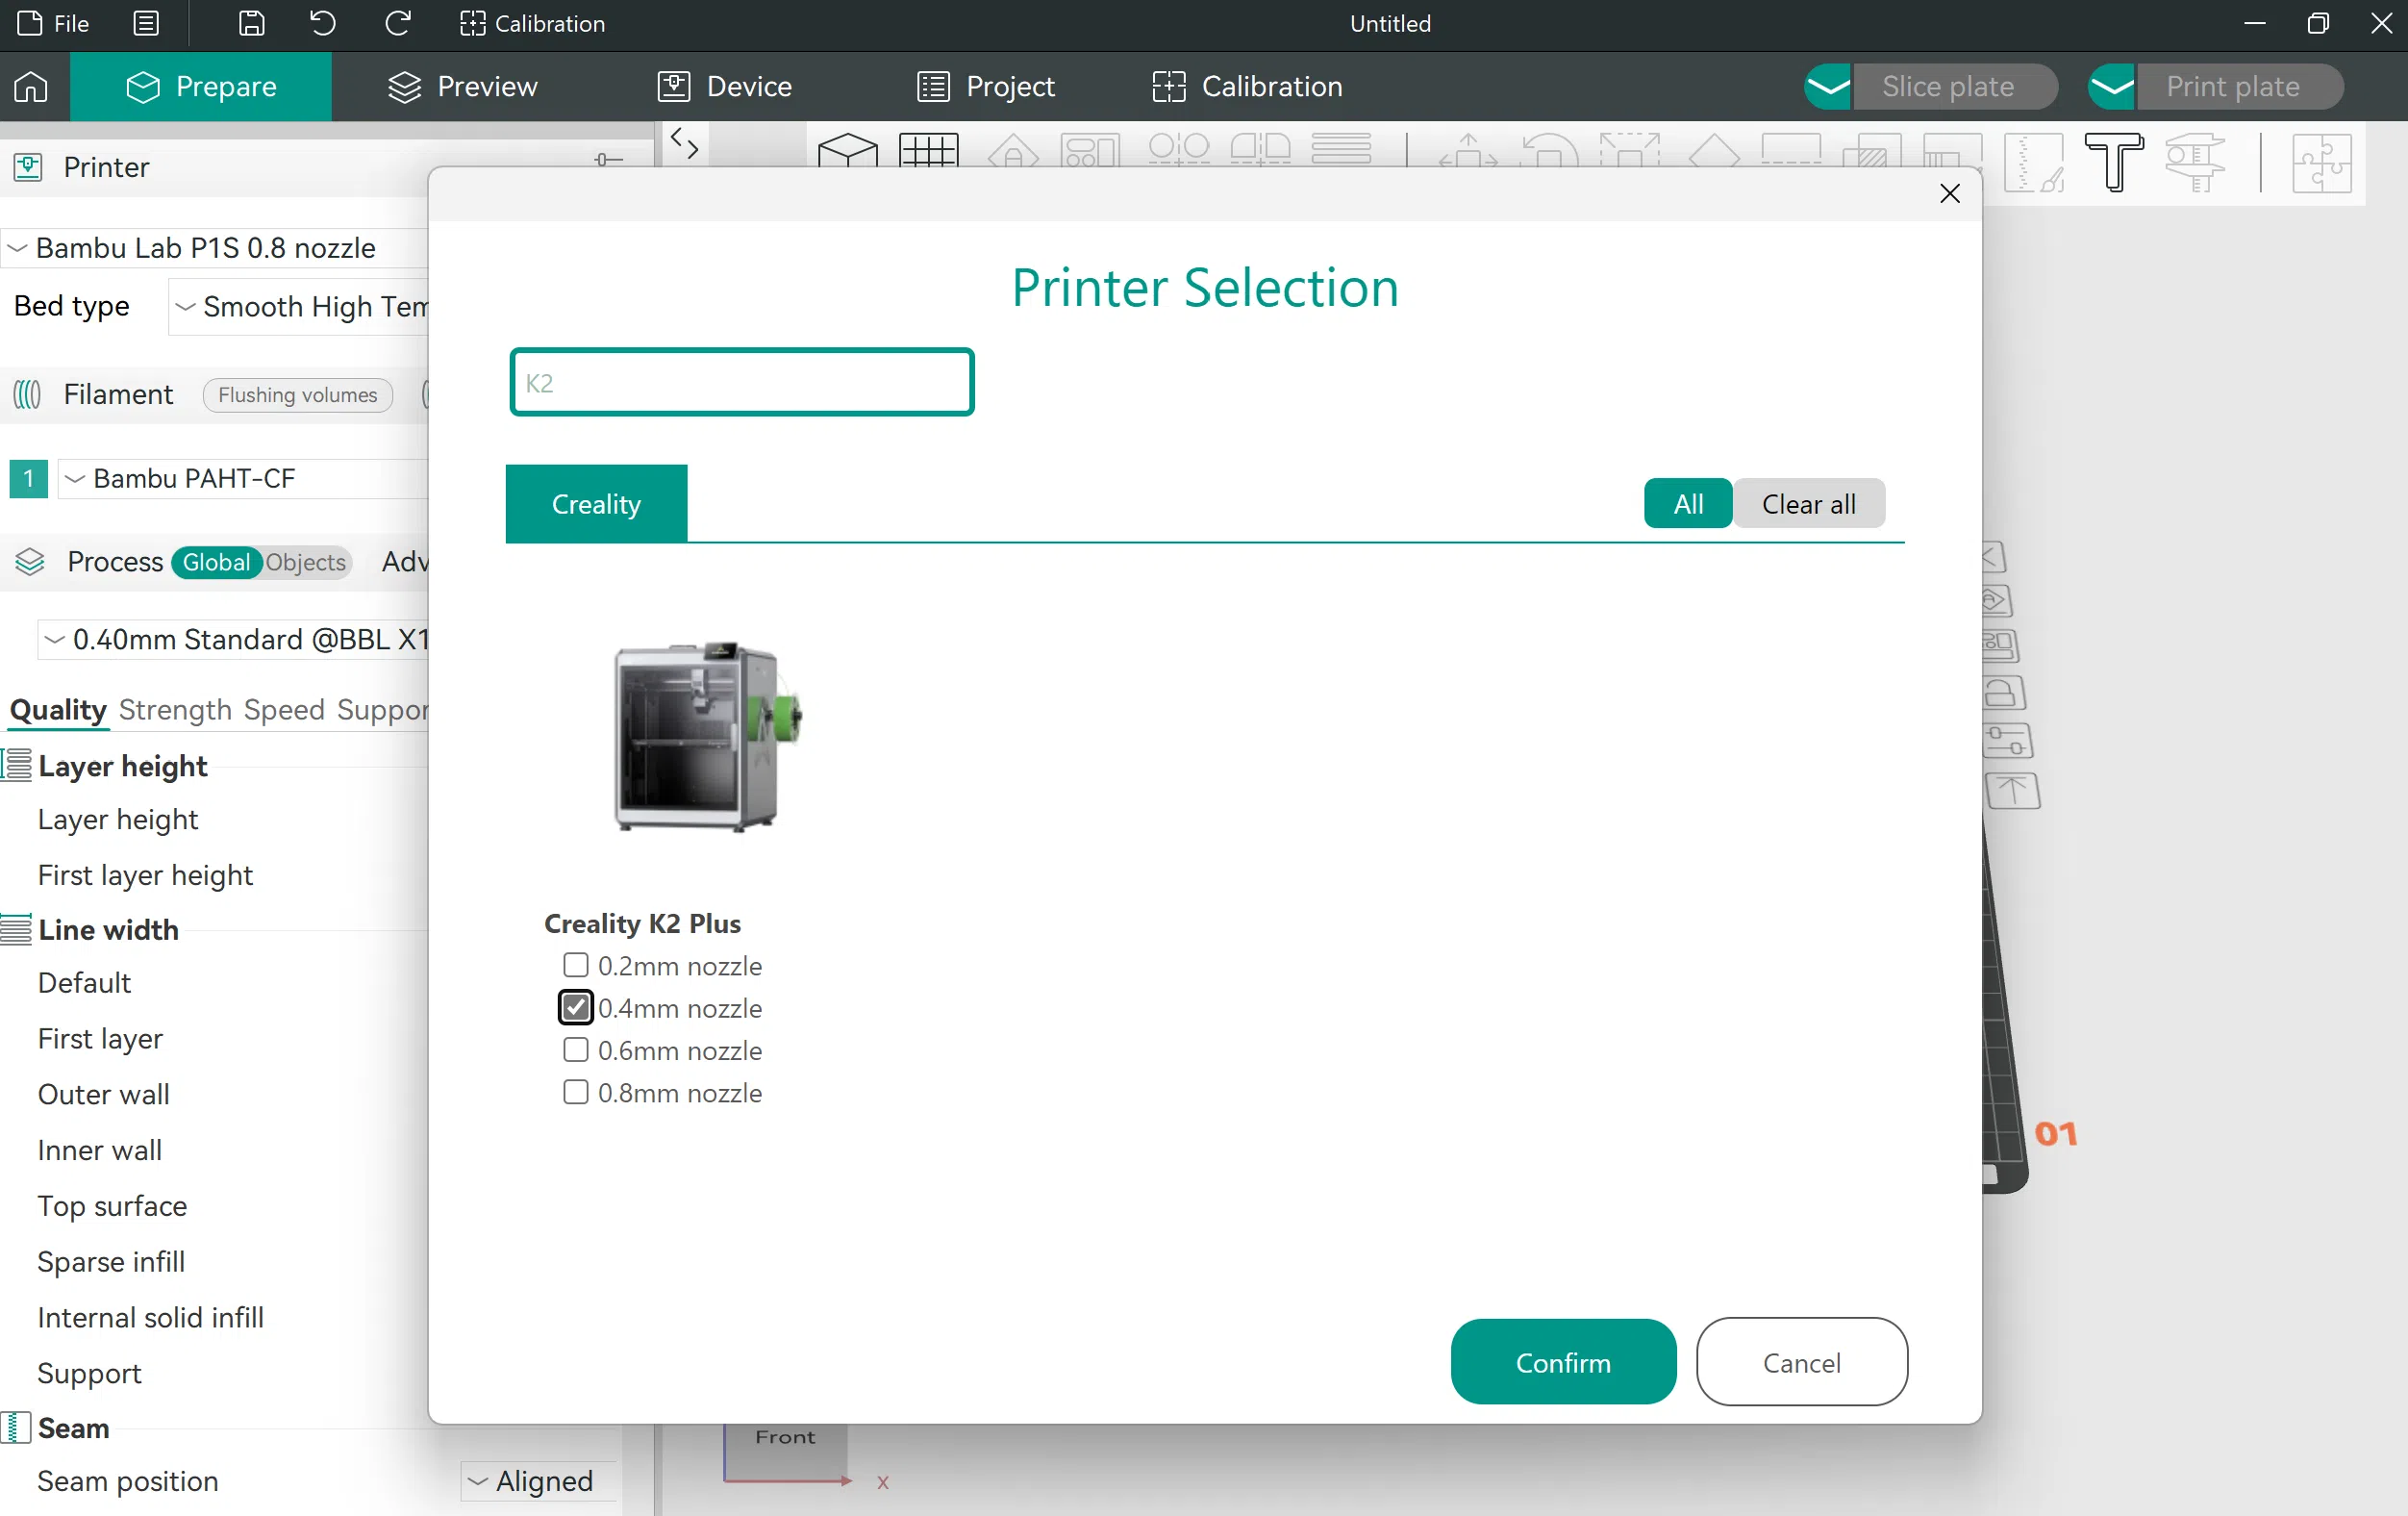Viewport: 2408px width, 1516px height.
Task: Select the Move tool icon
Action: point(1468,150)
